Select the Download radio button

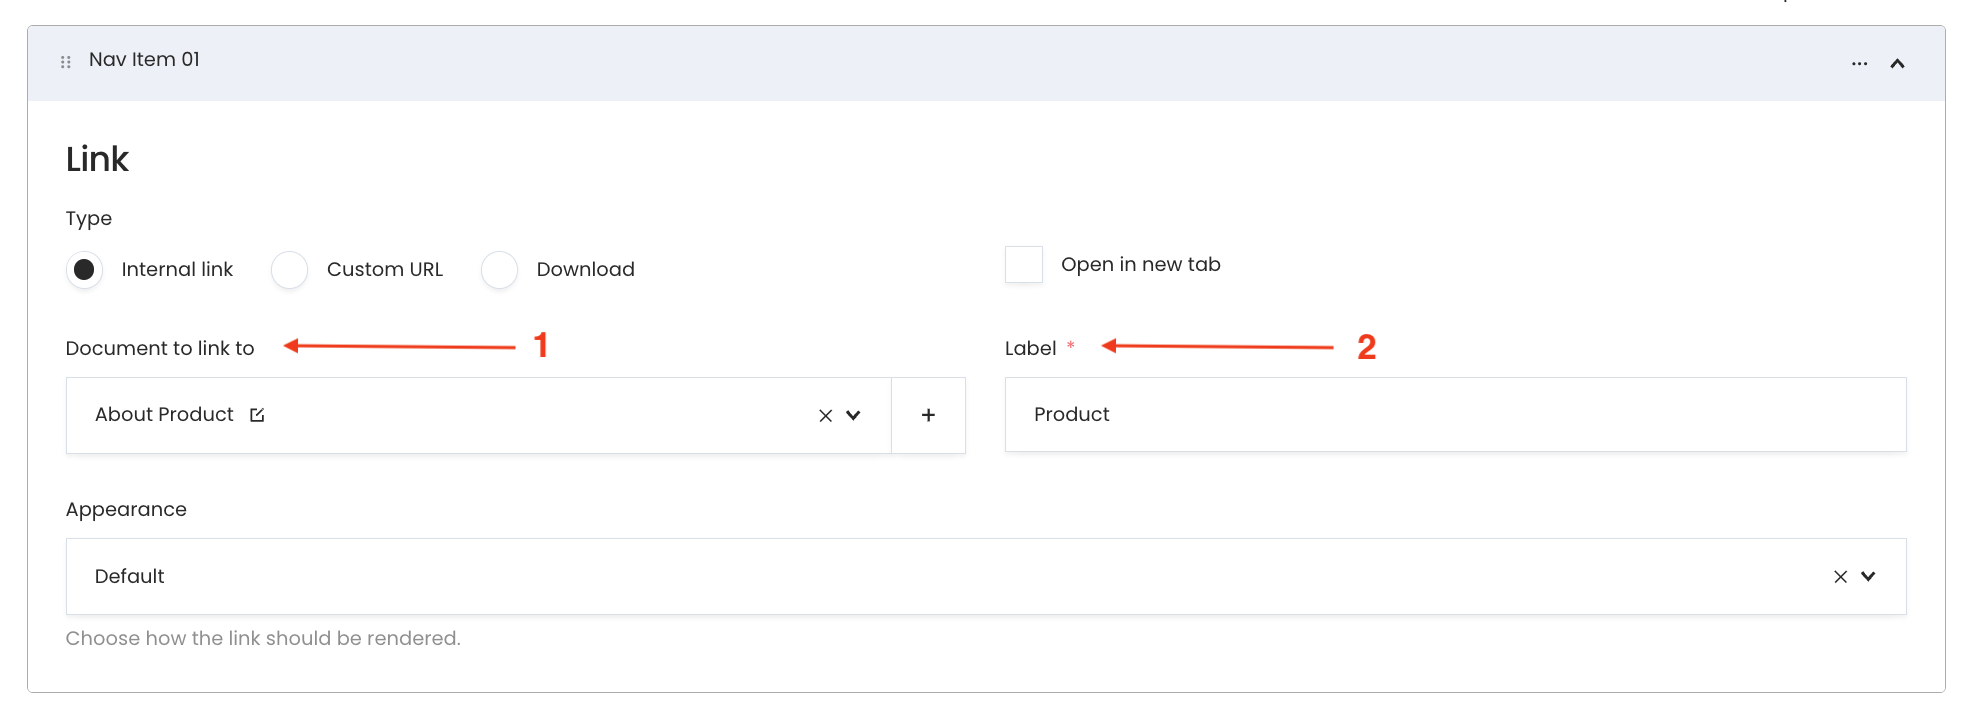pos(499,270)
